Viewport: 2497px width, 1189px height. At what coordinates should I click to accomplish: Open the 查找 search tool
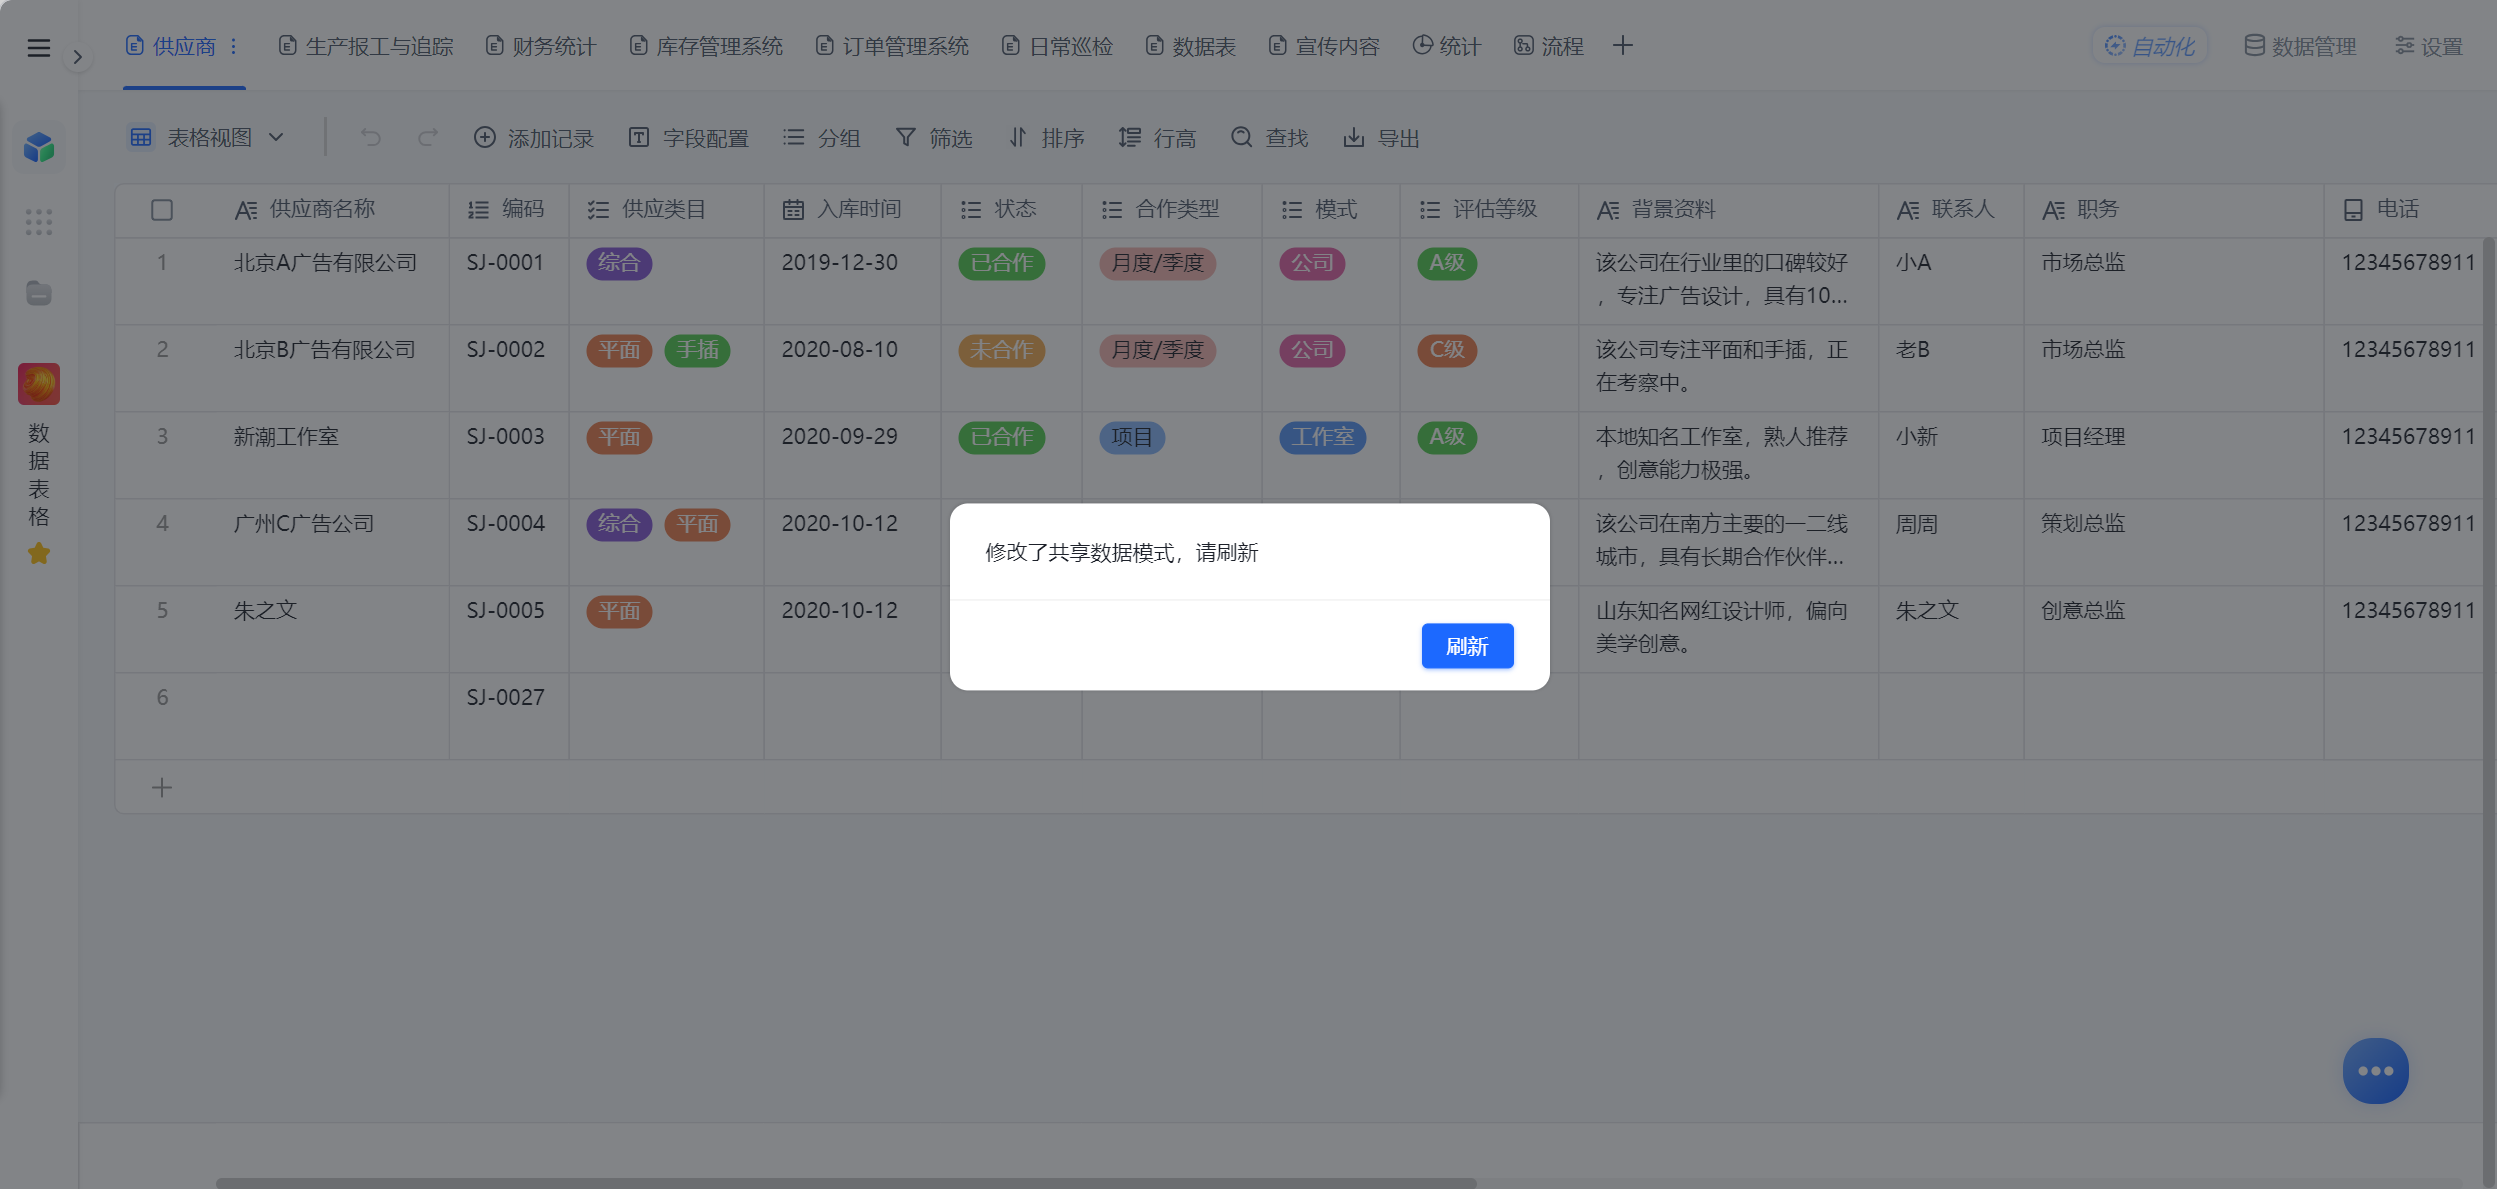pos(1270,138)
